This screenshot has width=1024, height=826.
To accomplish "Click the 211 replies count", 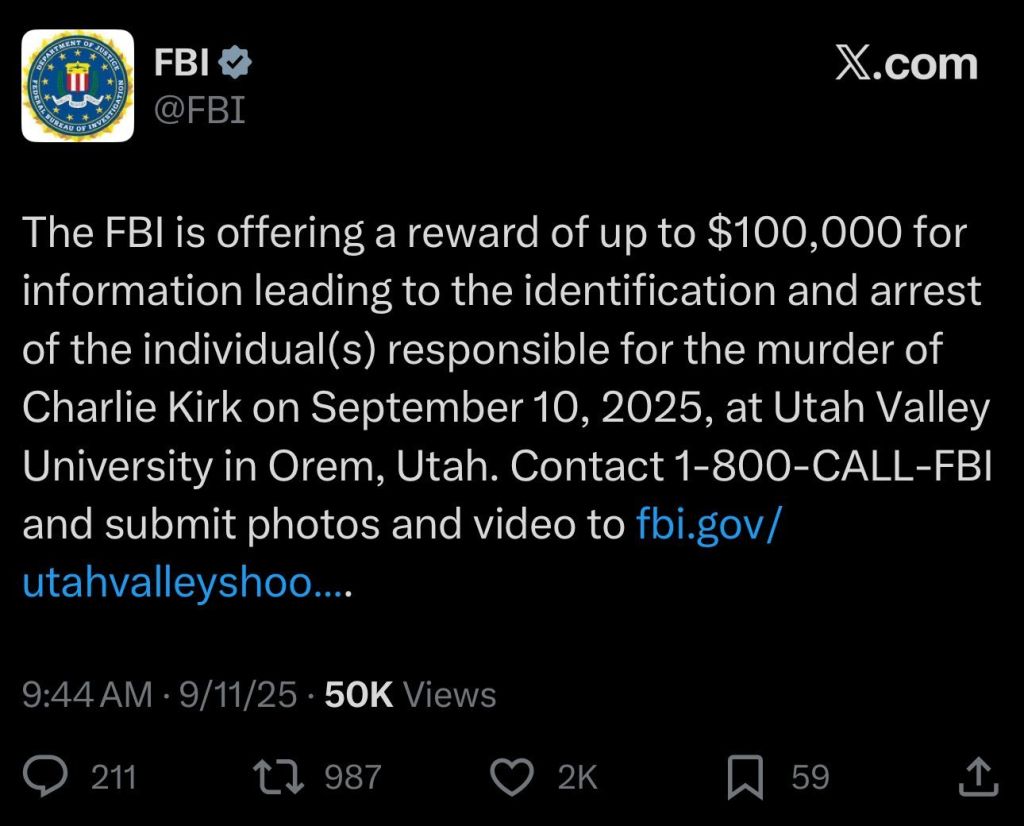I will [x=114, y=777].
